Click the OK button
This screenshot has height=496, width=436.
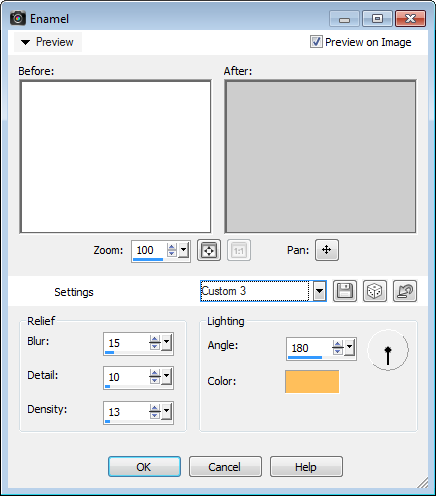coord(144,467)
